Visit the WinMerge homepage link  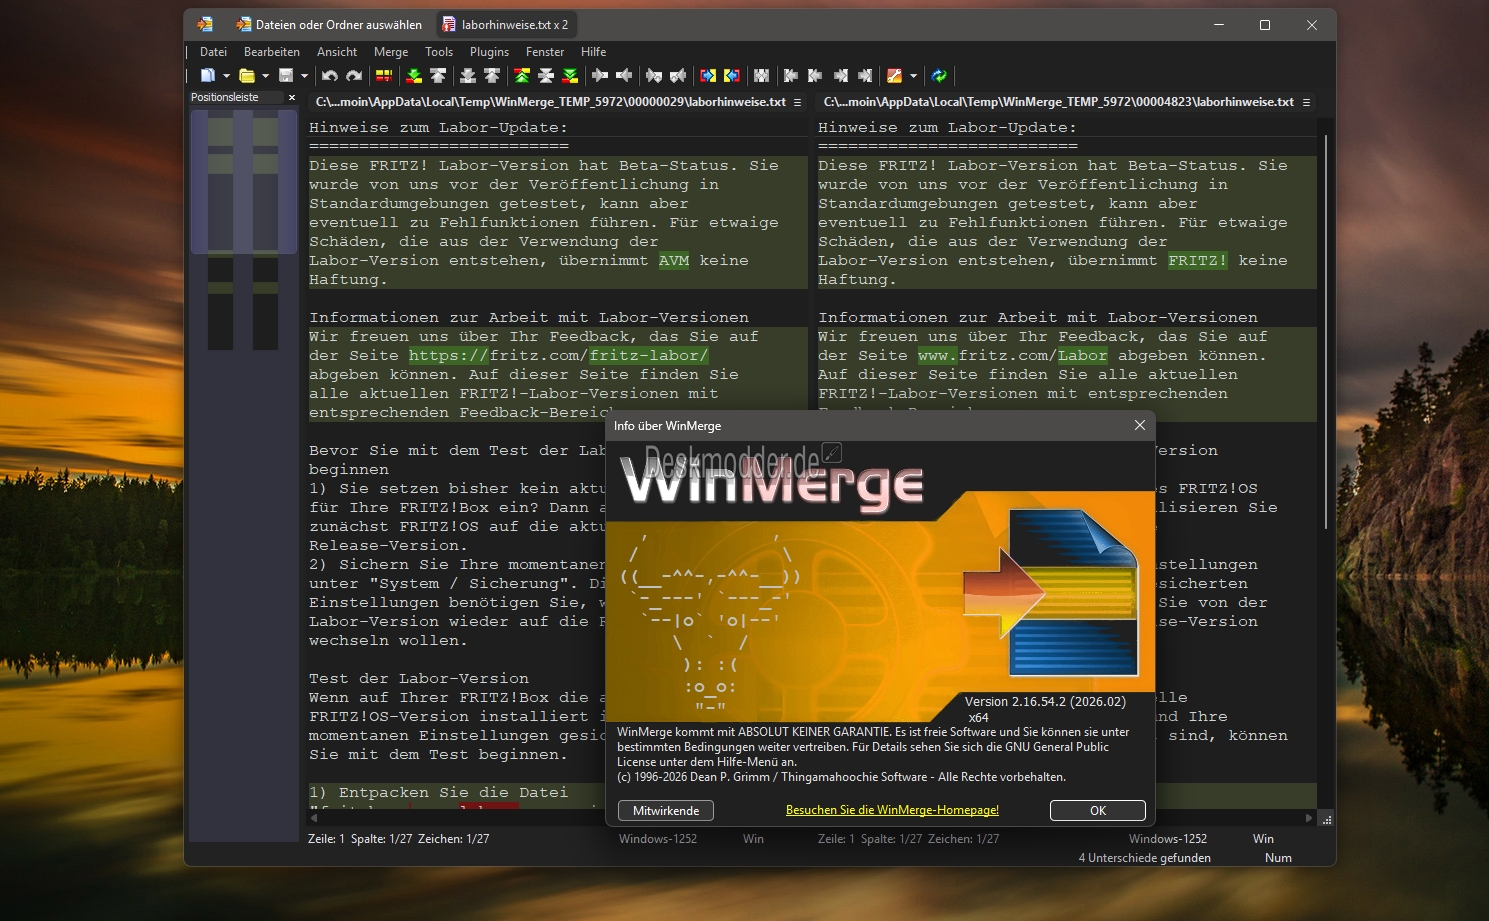[x=892, y=811]
